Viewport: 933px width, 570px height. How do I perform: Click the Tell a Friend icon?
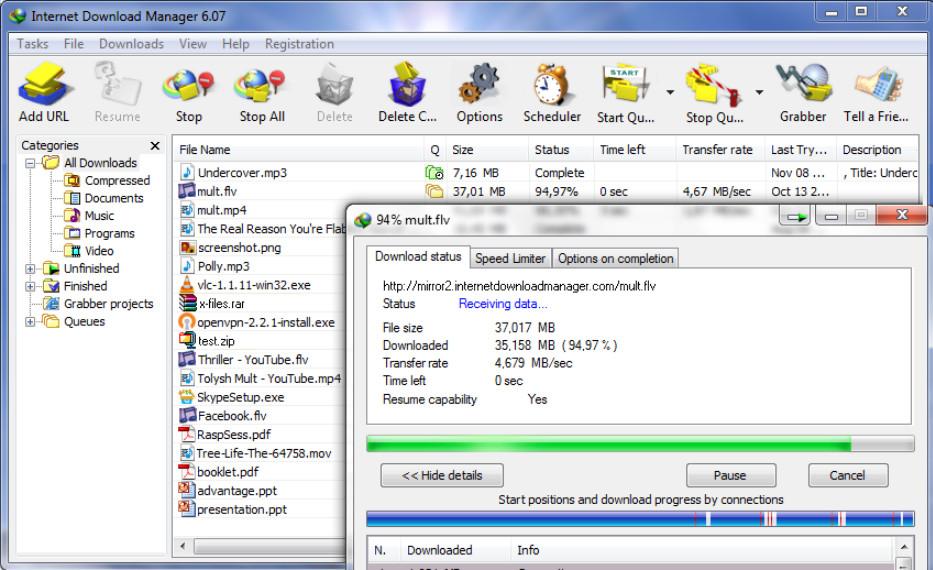875,87
